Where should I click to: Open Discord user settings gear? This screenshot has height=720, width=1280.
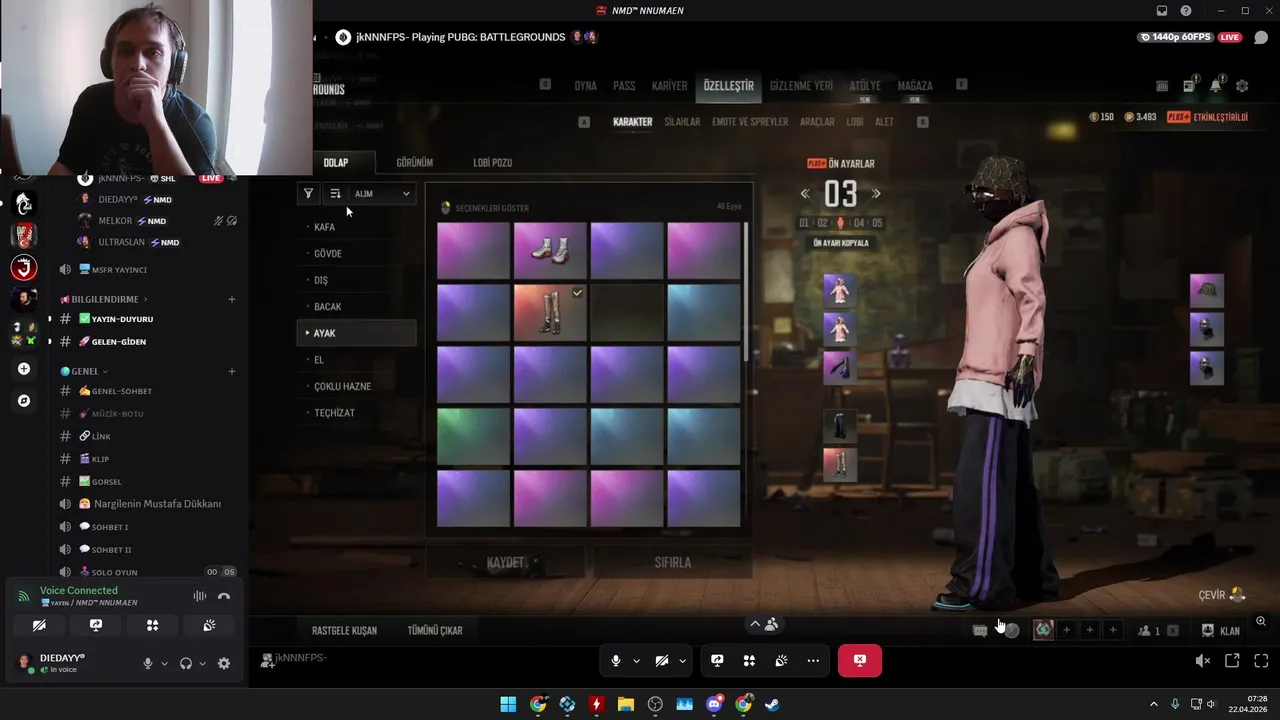coord(224,663)
